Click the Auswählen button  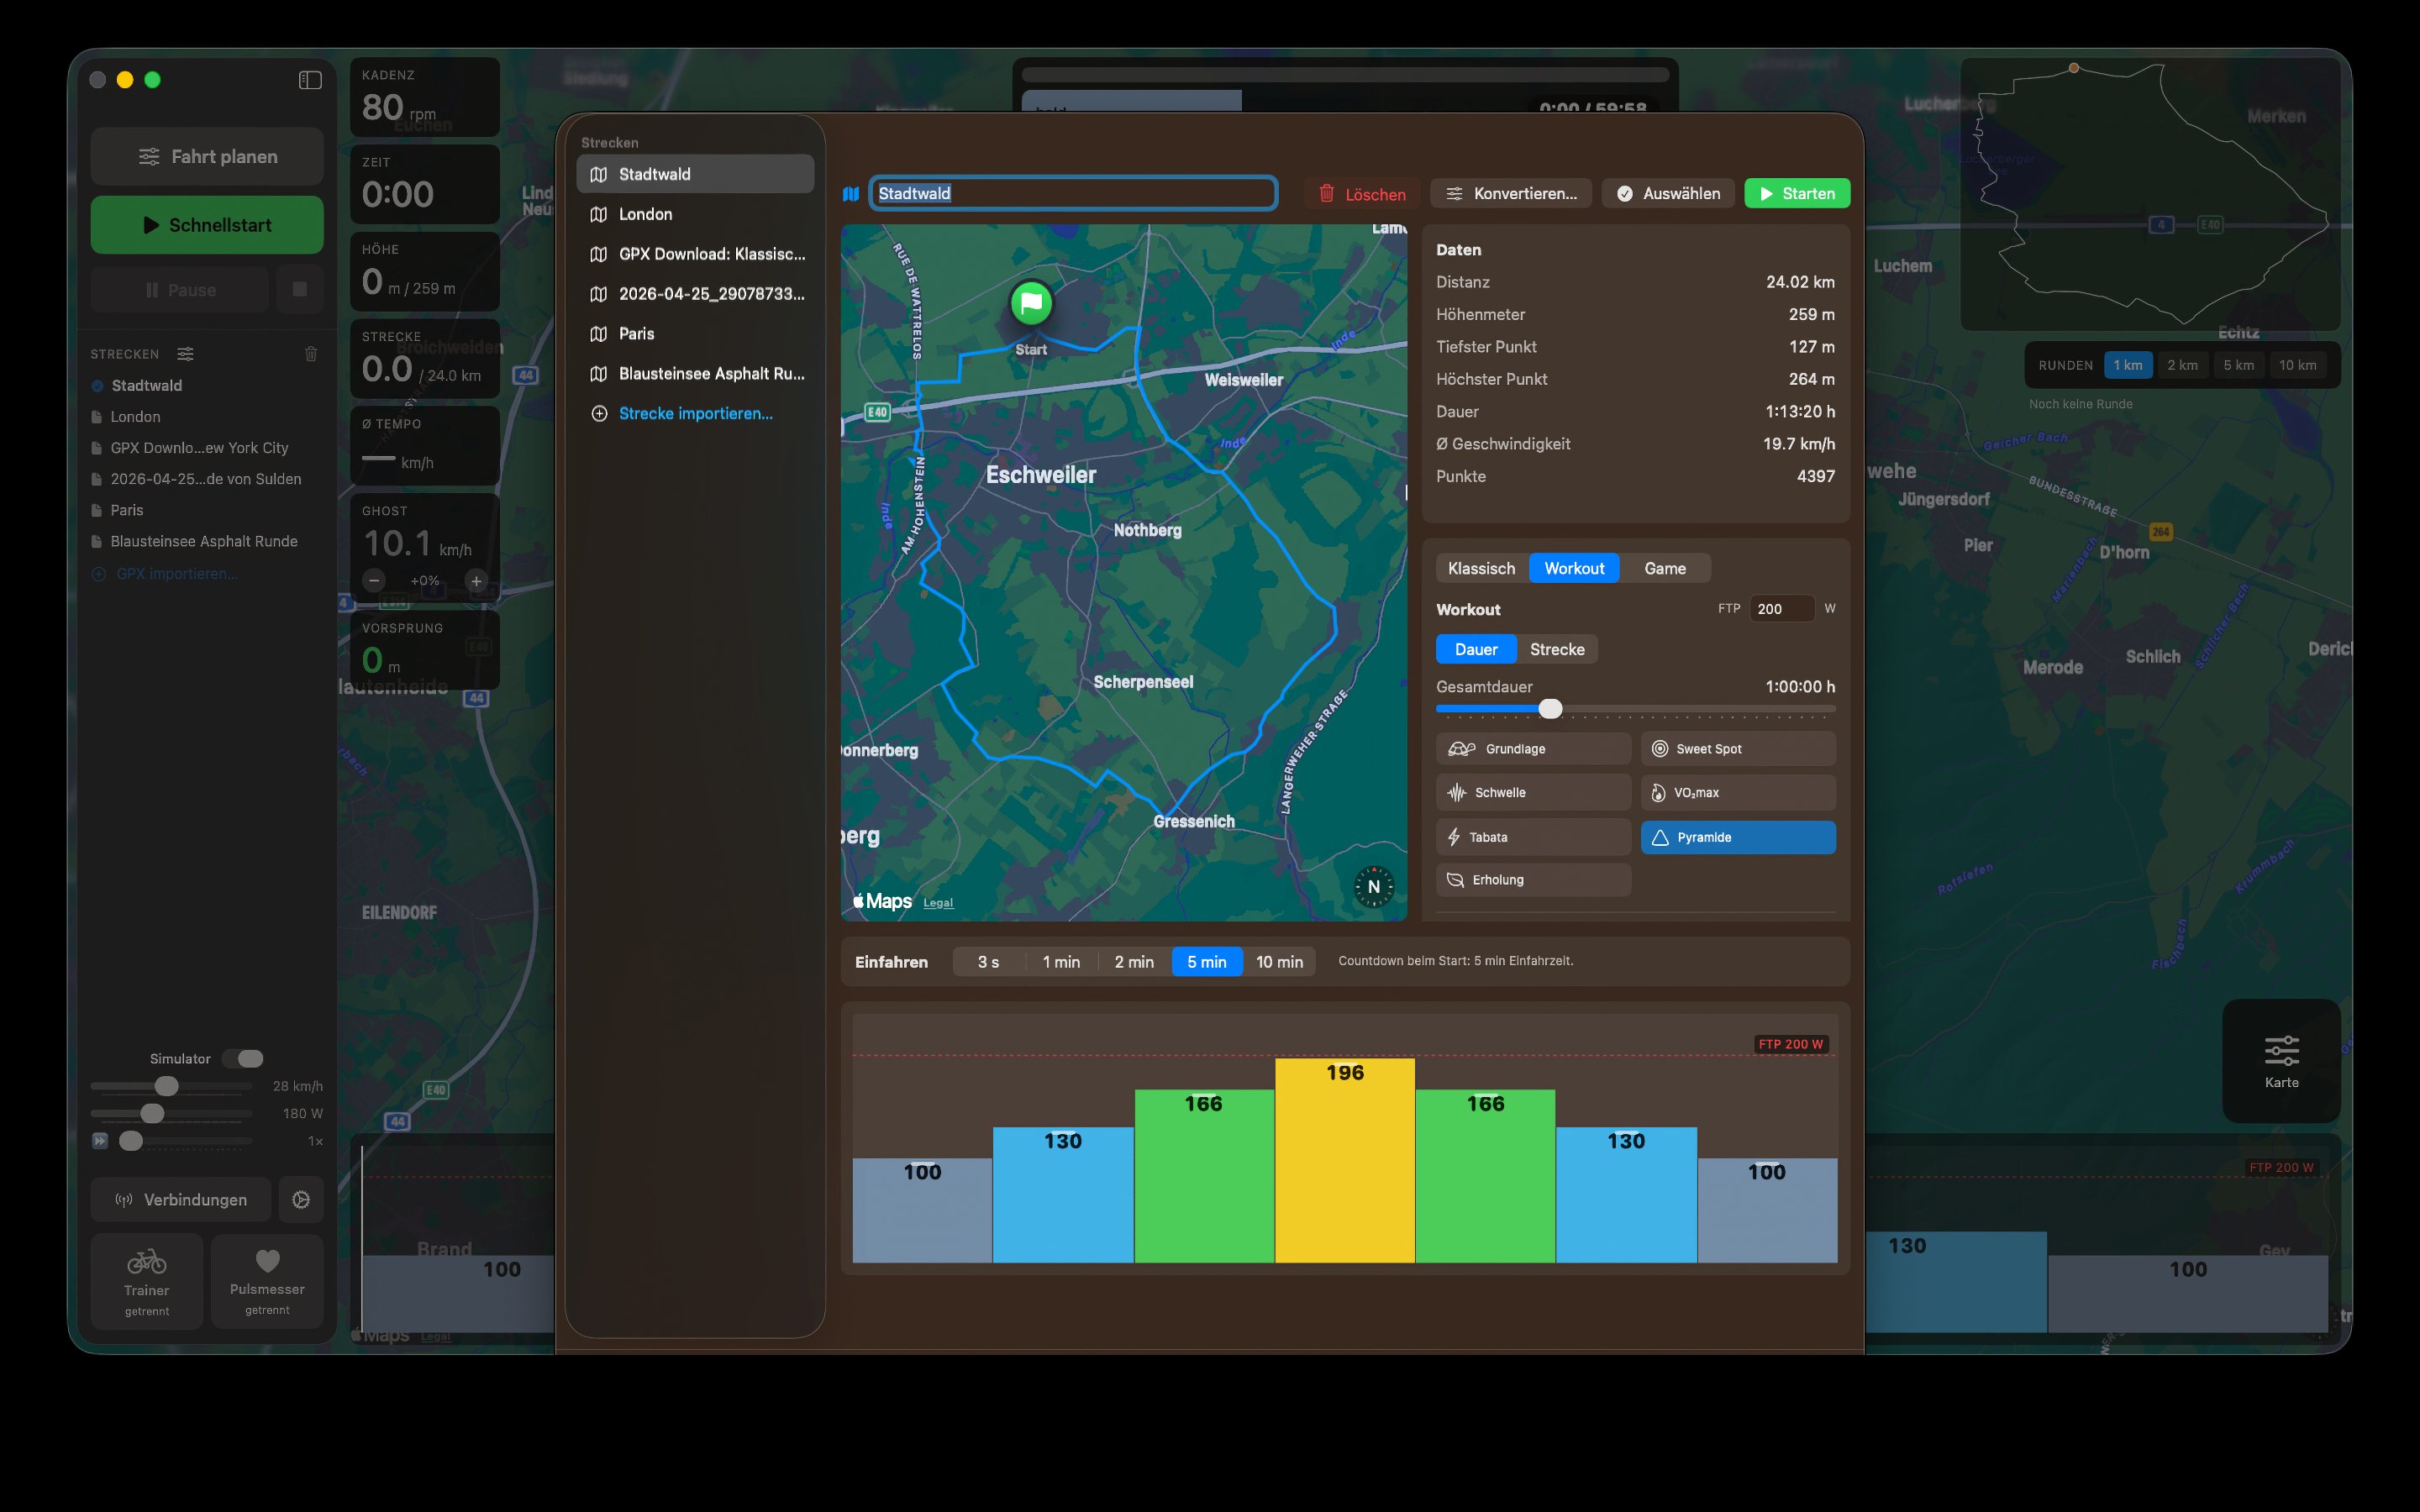(1669, 194)
